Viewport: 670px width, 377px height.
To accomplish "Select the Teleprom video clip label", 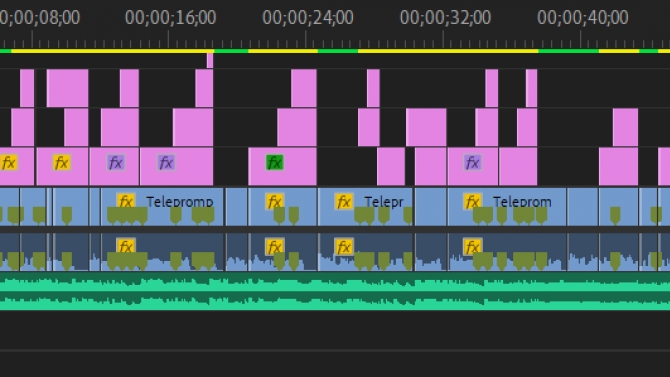I will [522, 202].
